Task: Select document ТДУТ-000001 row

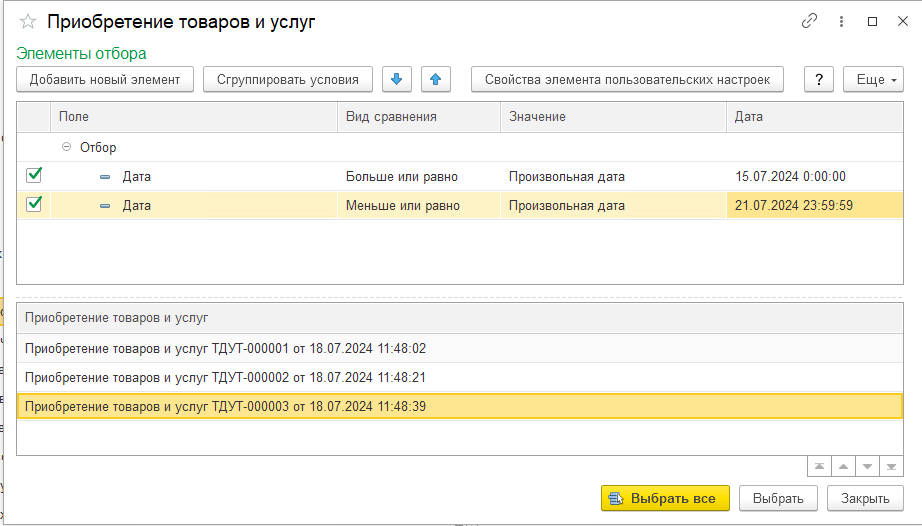Action: click(x=460, y=349)
